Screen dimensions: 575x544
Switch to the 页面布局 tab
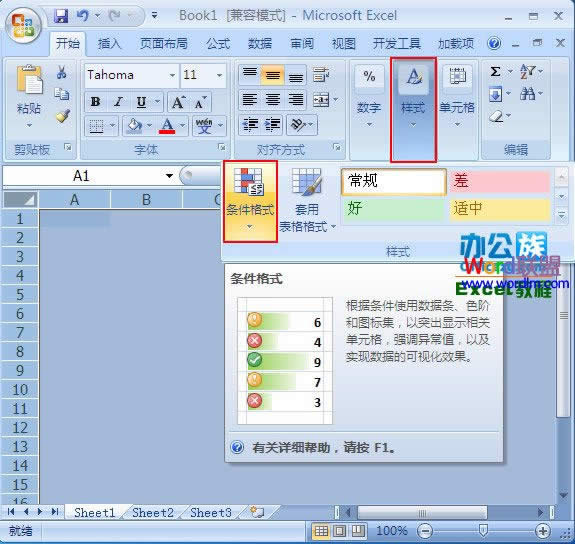click(164, 44)
